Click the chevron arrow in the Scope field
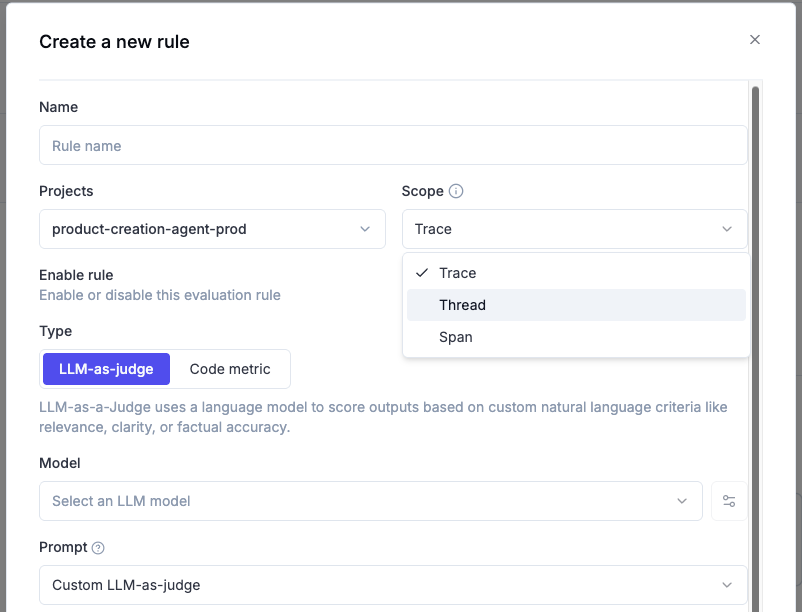The height and width of the screenshot is (612, 802). [x=727, y=229]
